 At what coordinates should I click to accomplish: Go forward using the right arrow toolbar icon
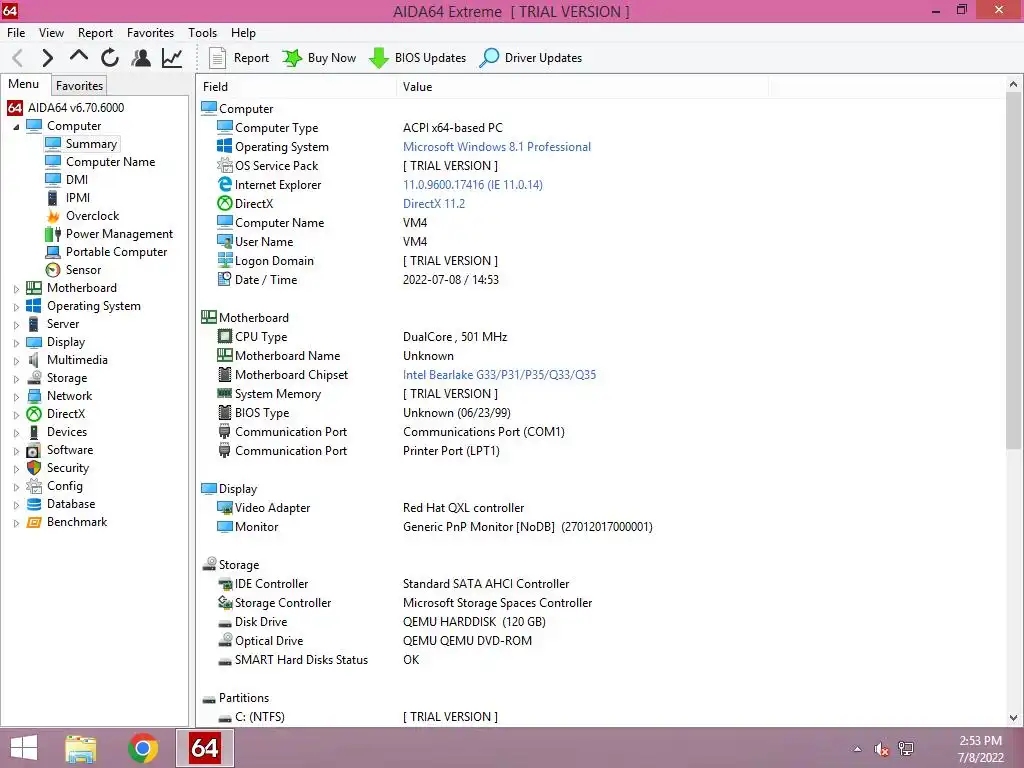[48, 58]
